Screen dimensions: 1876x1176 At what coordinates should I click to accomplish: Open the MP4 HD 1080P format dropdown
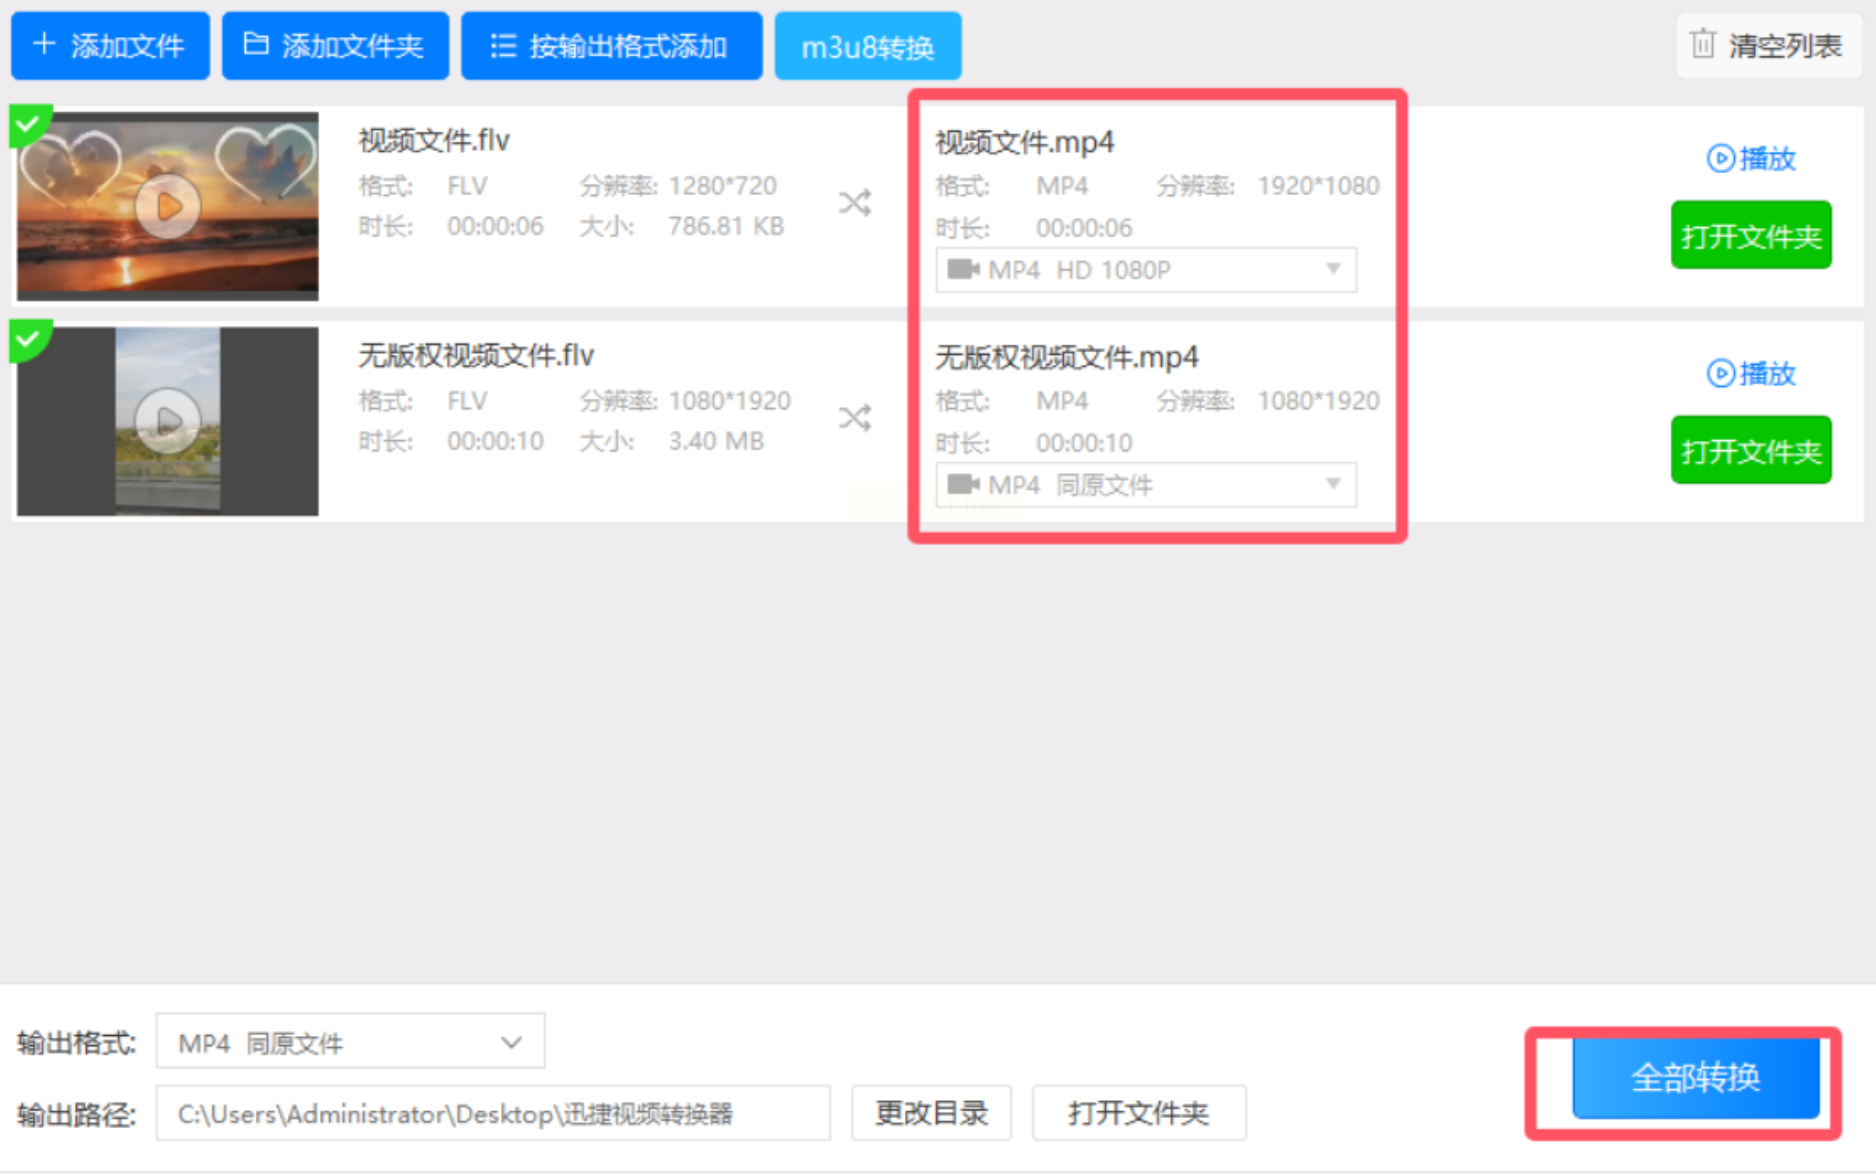pyautogui.click(x=1146, y=270)
